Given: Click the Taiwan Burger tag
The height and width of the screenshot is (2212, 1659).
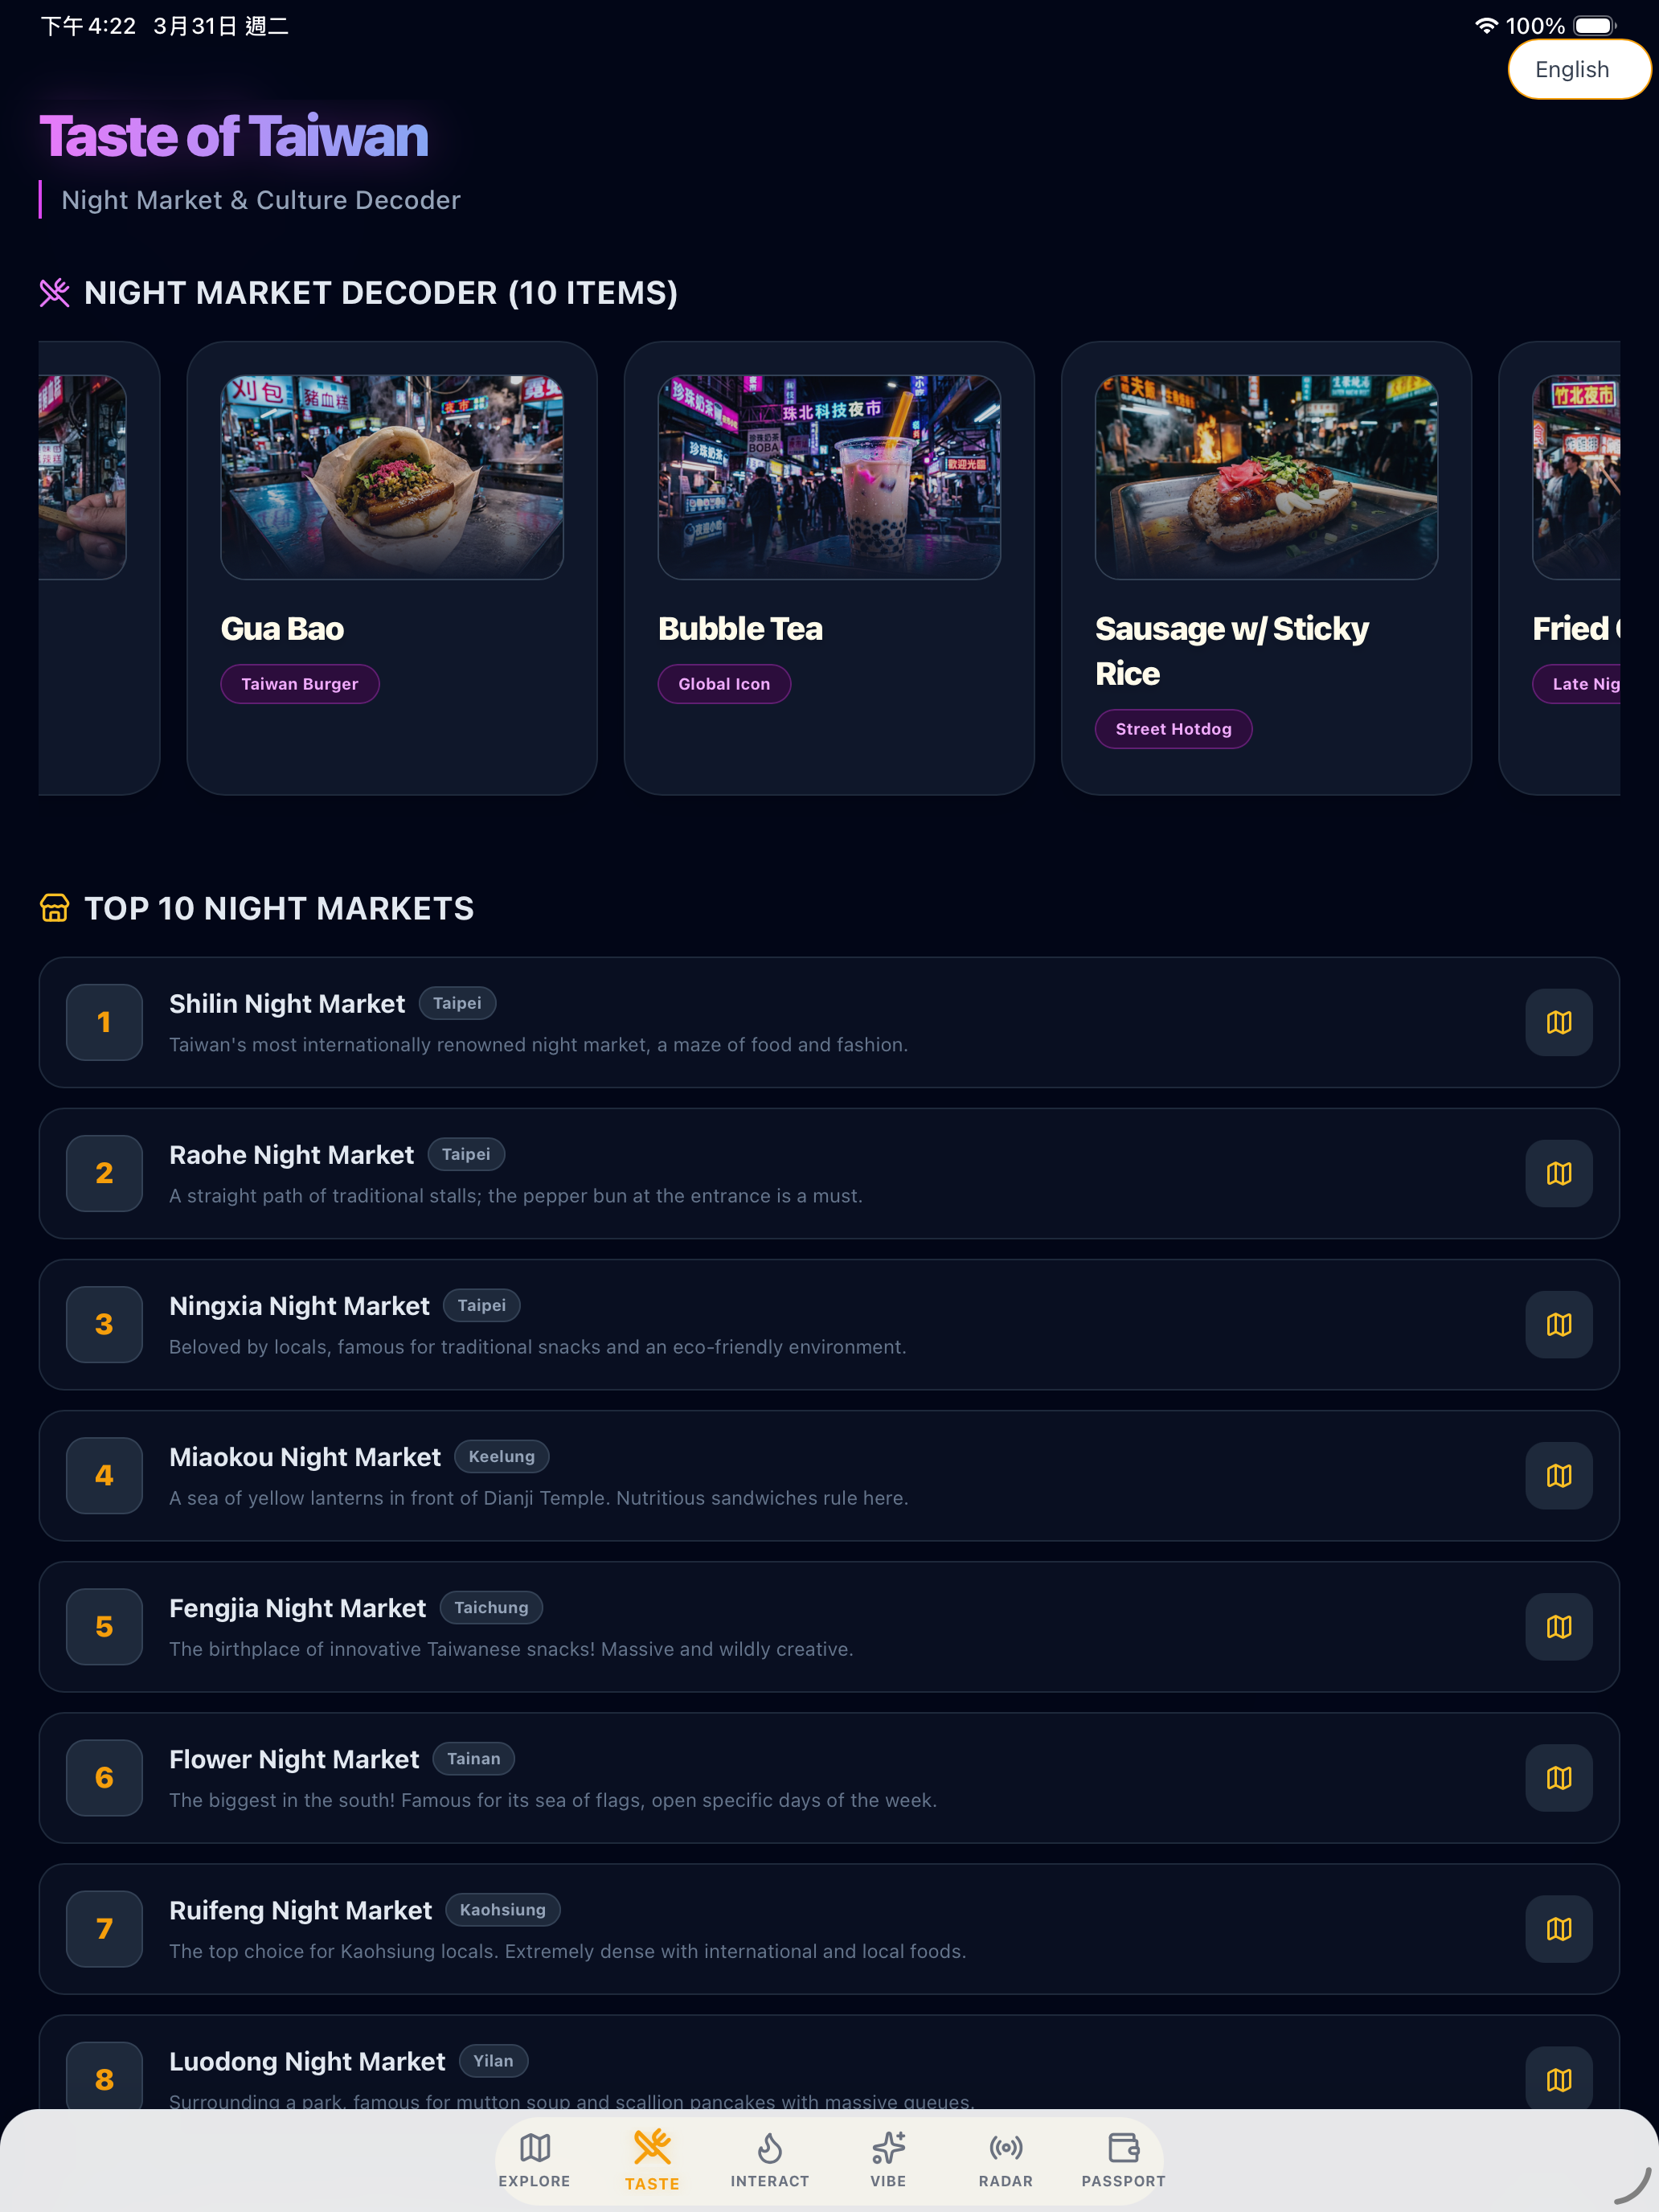Looking at the screenshot, I should coord(300,684).
